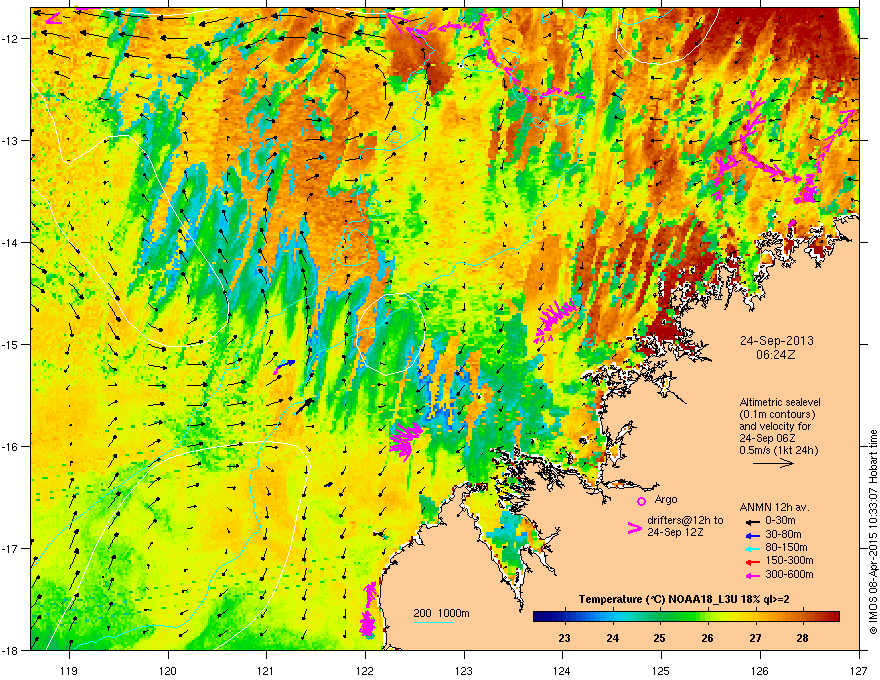Click the '-13' latitude axis label
This screenshot has height=680, width=880.
point(10,140)
